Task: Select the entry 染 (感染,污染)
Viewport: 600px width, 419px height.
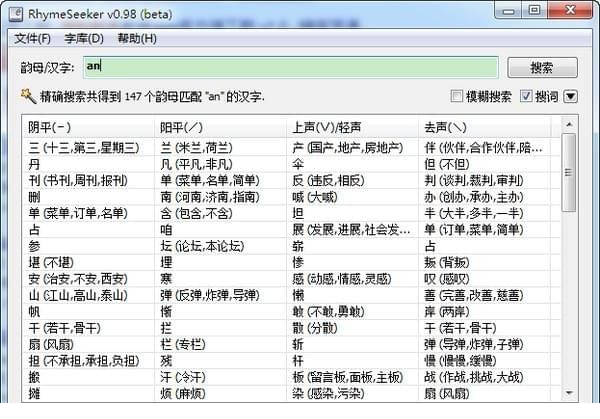Action: point(328,393)
